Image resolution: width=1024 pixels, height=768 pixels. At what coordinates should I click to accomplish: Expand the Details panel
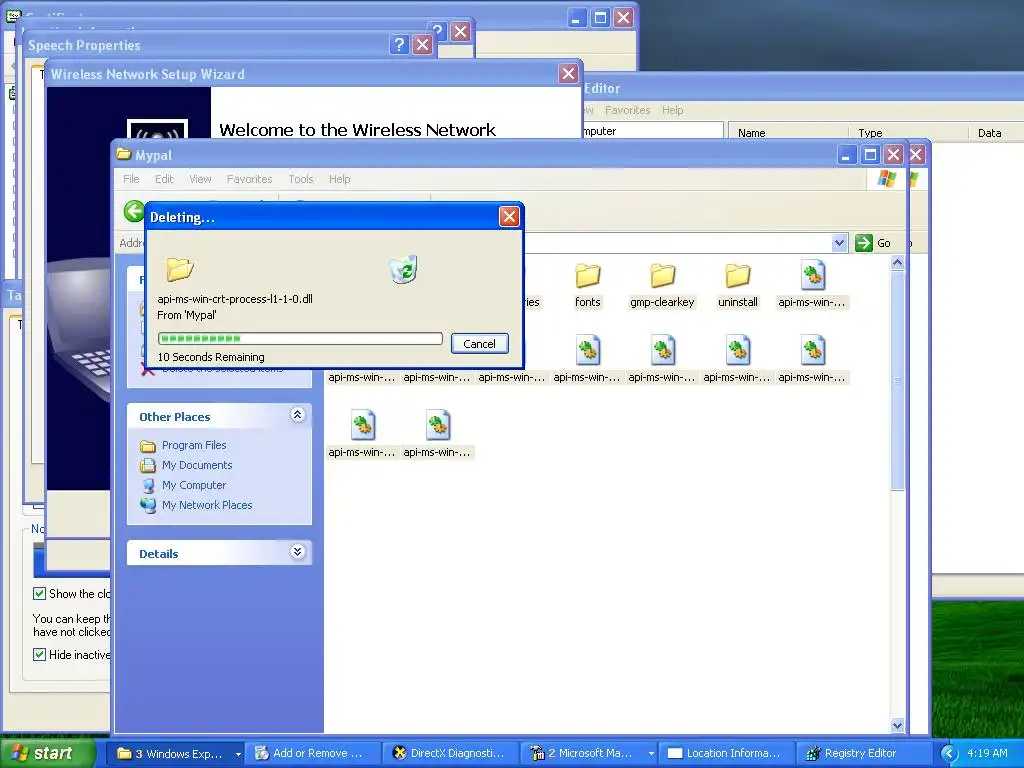pos(297,552)
